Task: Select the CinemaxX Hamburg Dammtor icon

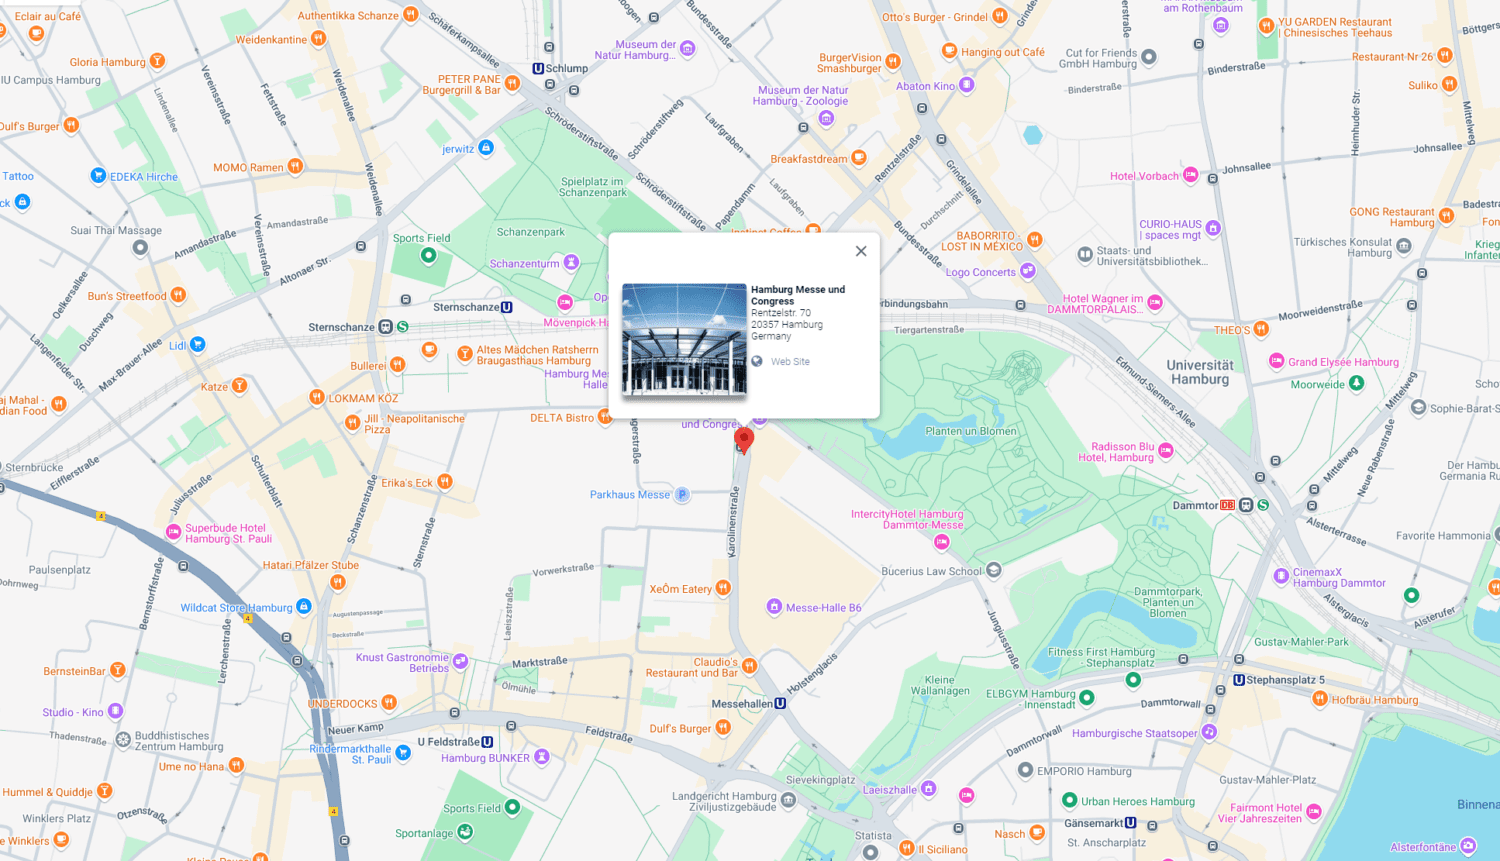Action: (1281, 576)
